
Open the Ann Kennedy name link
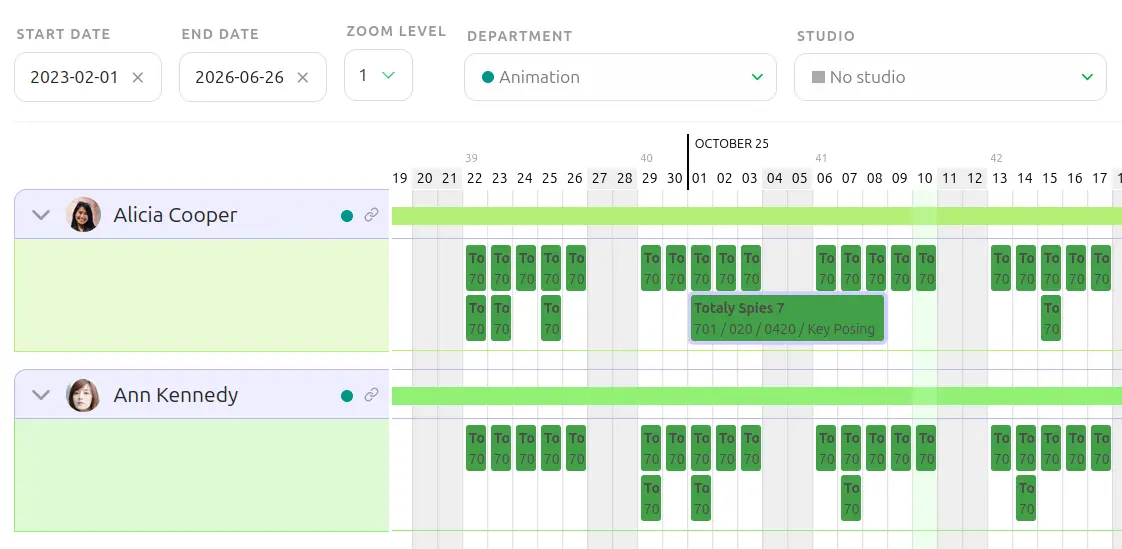pos(176,395)
